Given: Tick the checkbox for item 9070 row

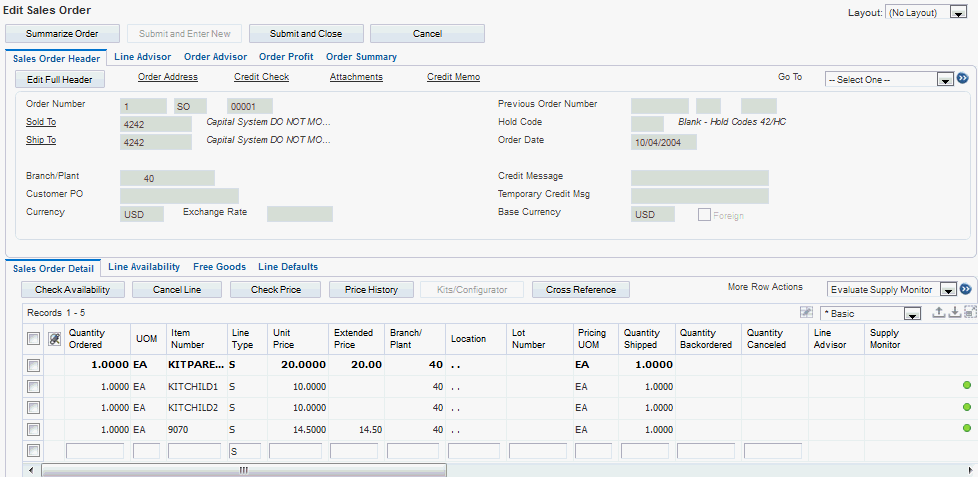Looking at the screenshot, I should 33,428.
